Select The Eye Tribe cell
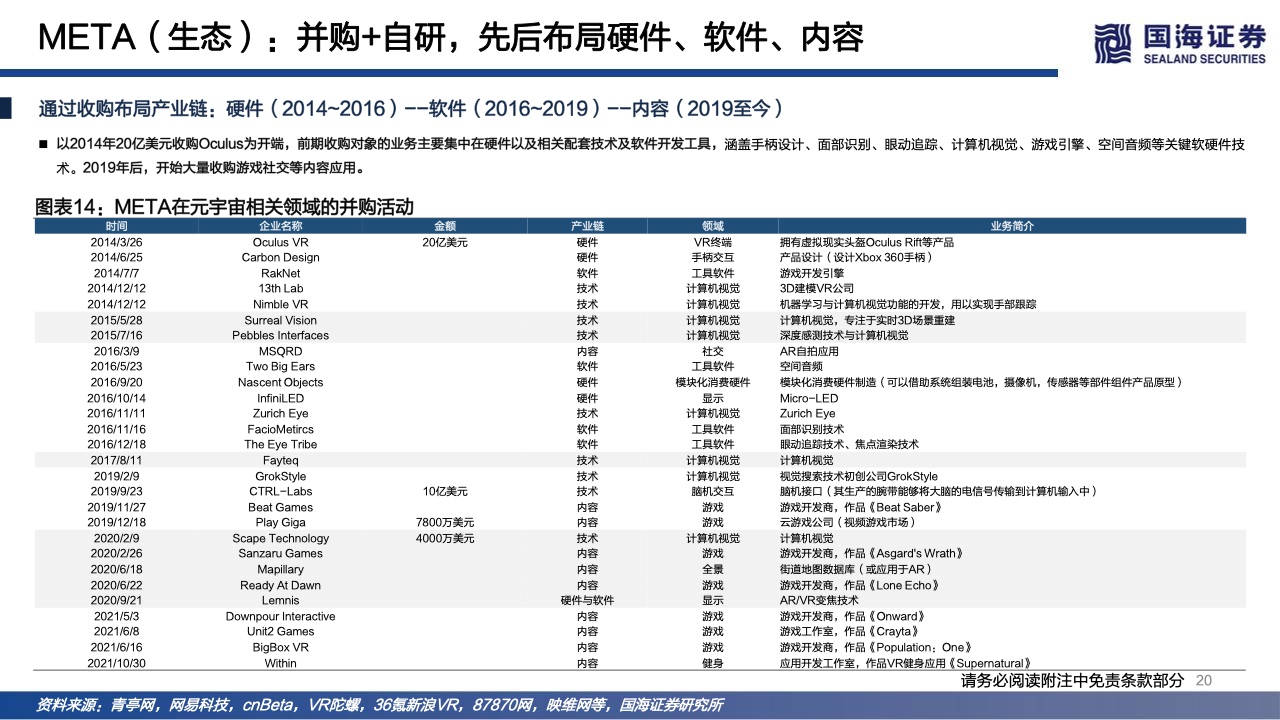The height and width of the screenshot is (720, 1280). point(280,444)
